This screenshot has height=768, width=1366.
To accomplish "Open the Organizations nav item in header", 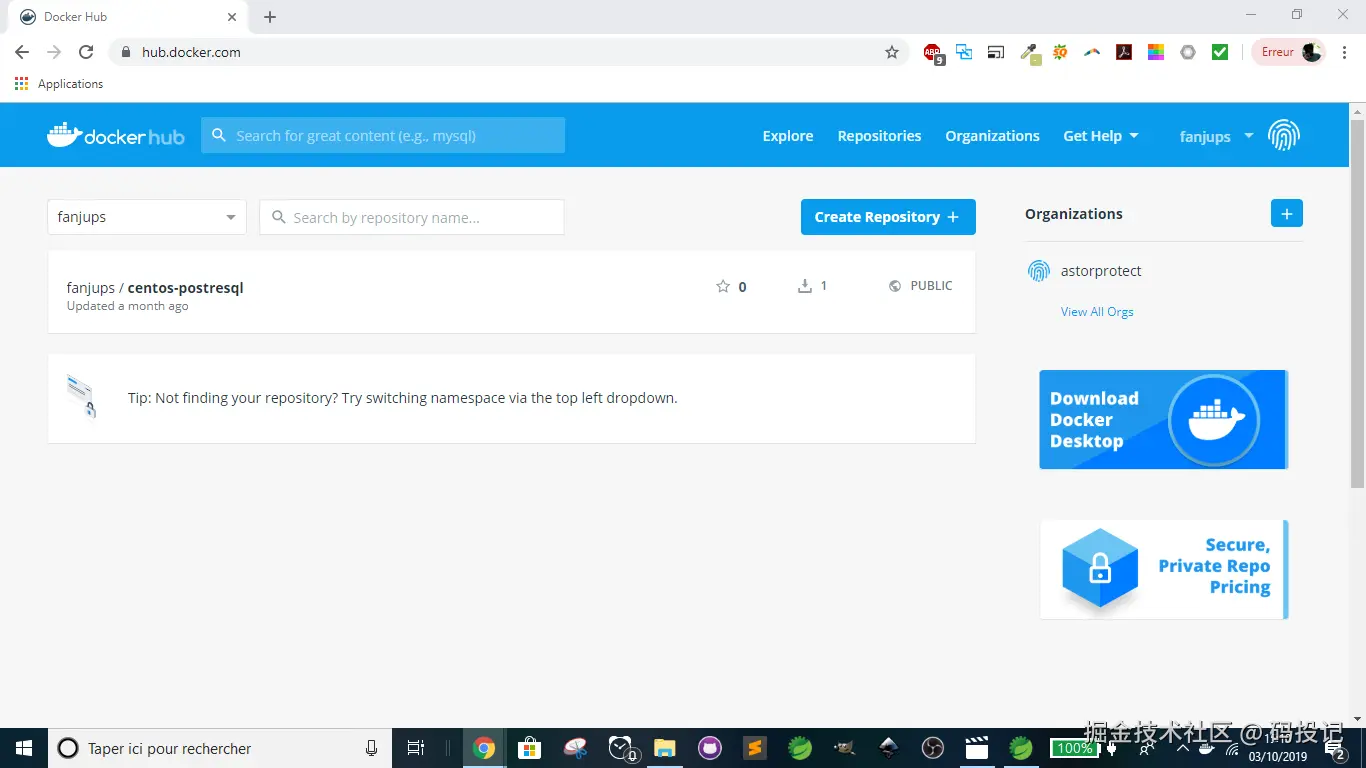I will pyautogui.click(x=992, y=136).
